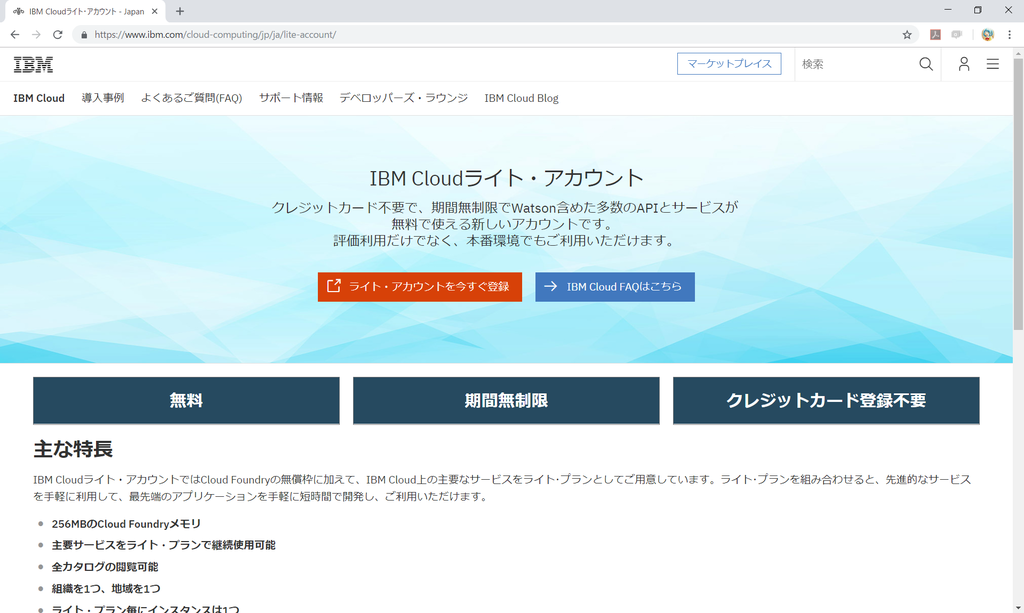Open IBM Cloud Blog nav item

point(521,99)
